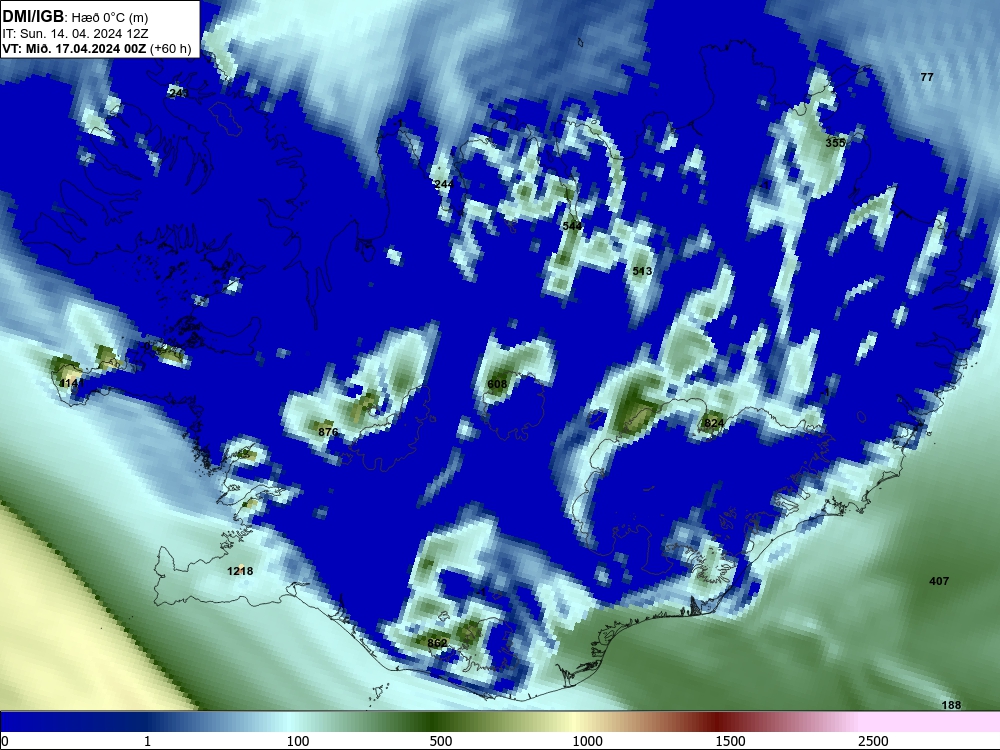
Task: Click the map value '1218'
Action: (x=240, y=571)
